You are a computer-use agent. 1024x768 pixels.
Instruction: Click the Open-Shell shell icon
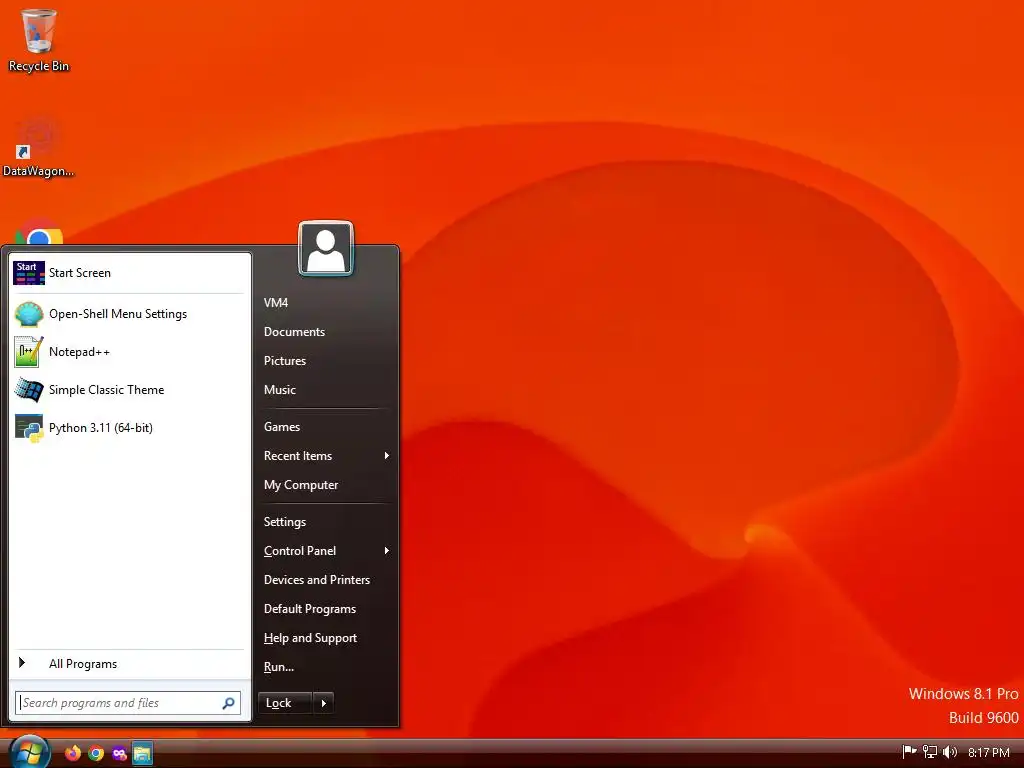(29, 314)
